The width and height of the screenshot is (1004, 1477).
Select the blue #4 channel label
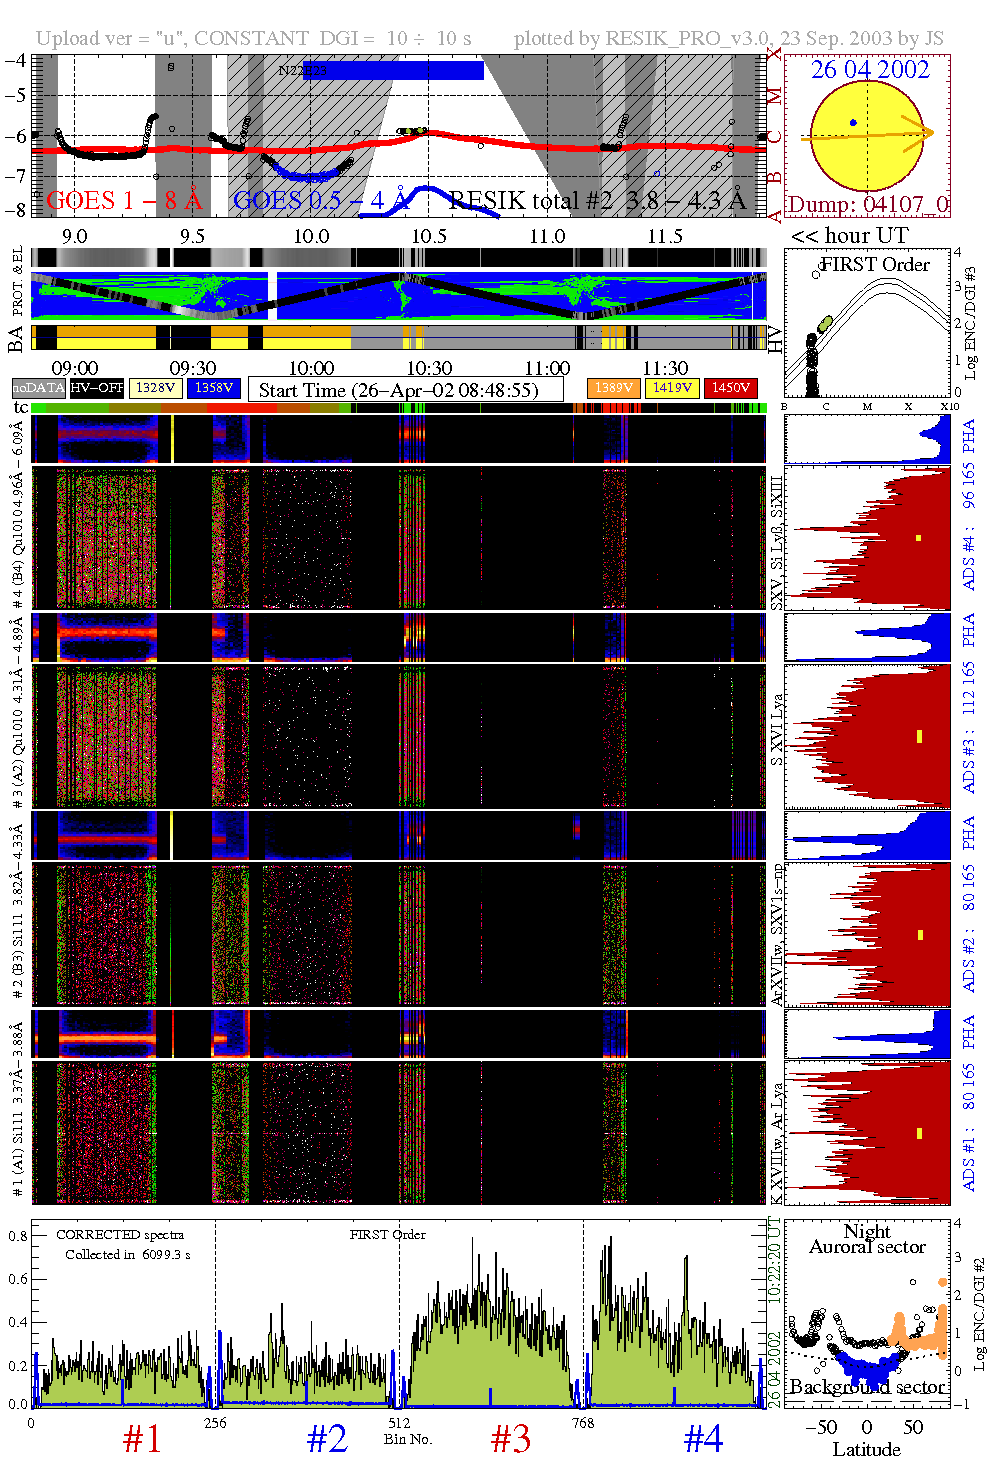[x=703, y=1439]
